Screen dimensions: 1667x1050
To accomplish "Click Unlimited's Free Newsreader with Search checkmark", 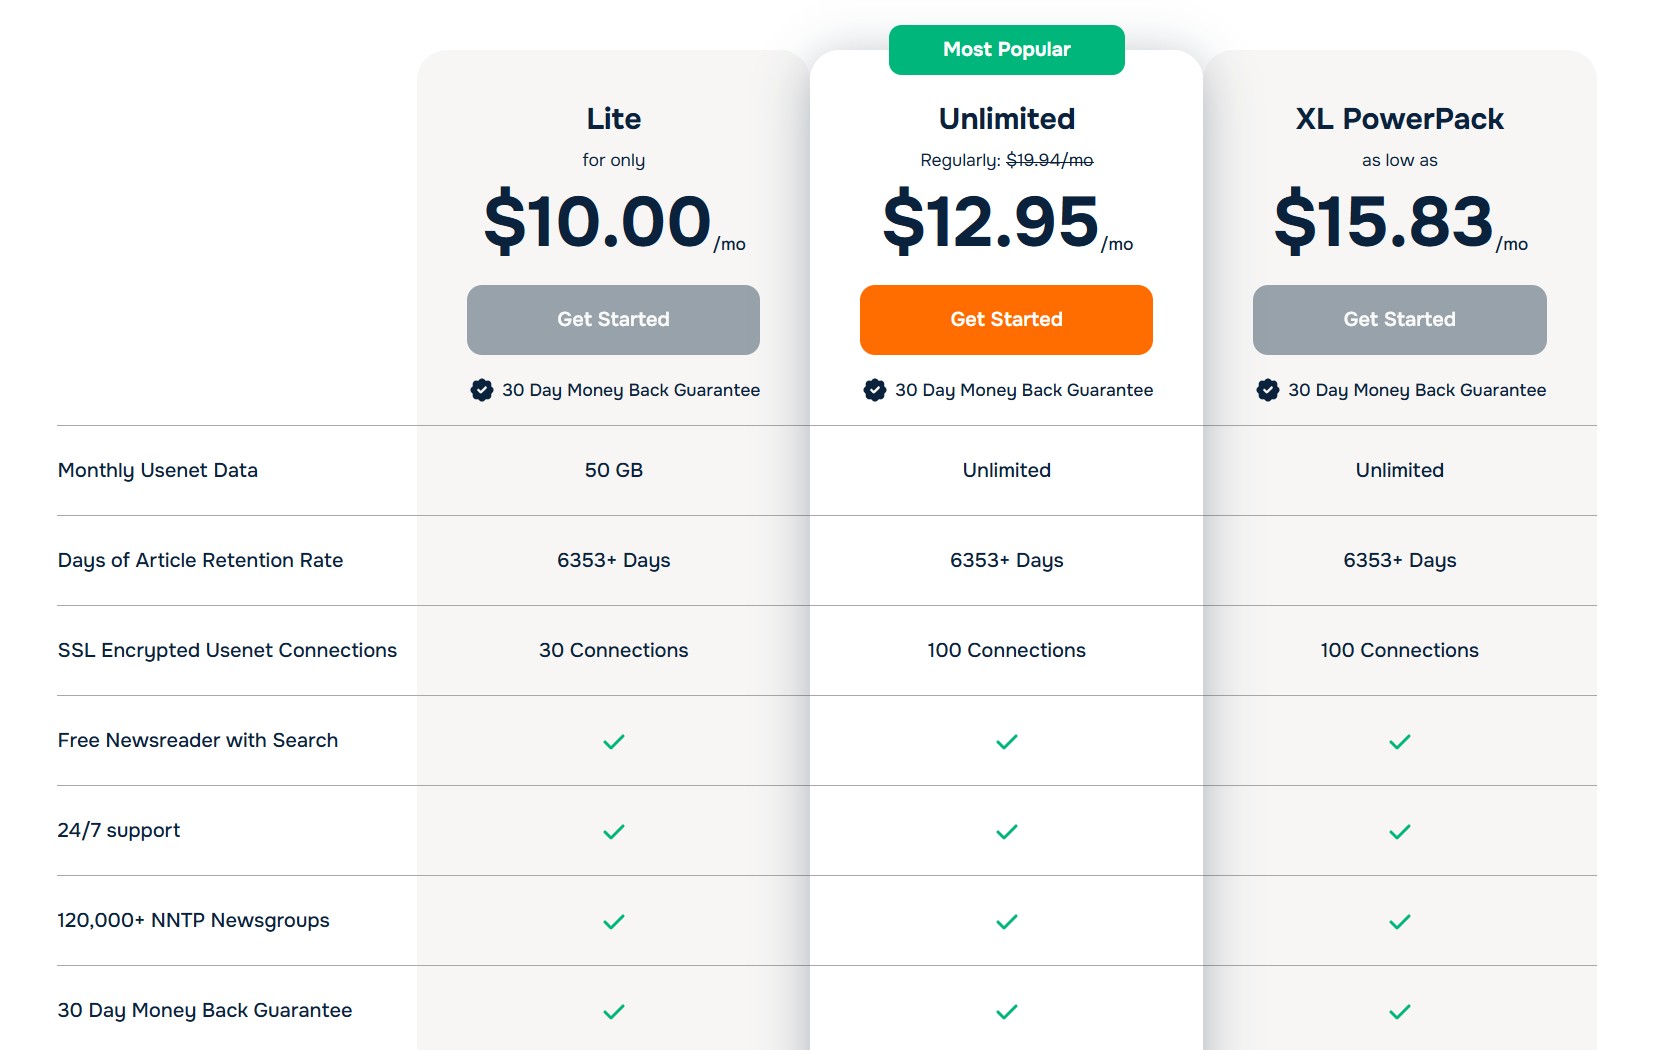I will [1007, 741].
